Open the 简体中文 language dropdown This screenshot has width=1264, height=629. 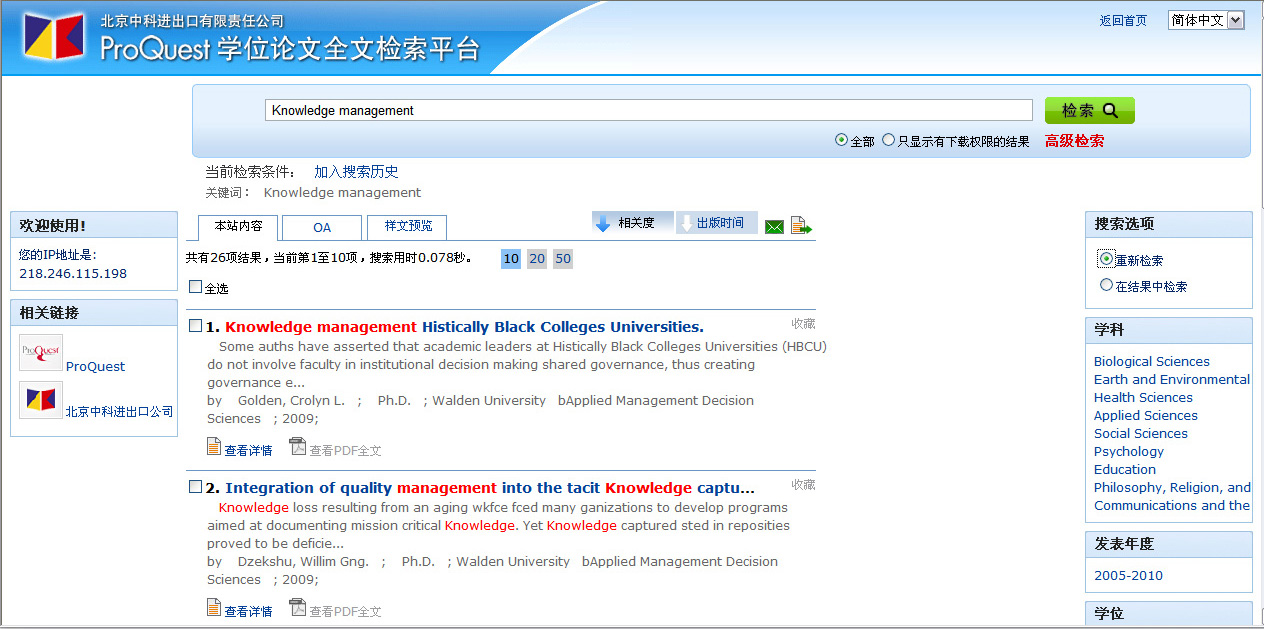pyautogui.click(x=1205, y=20)
